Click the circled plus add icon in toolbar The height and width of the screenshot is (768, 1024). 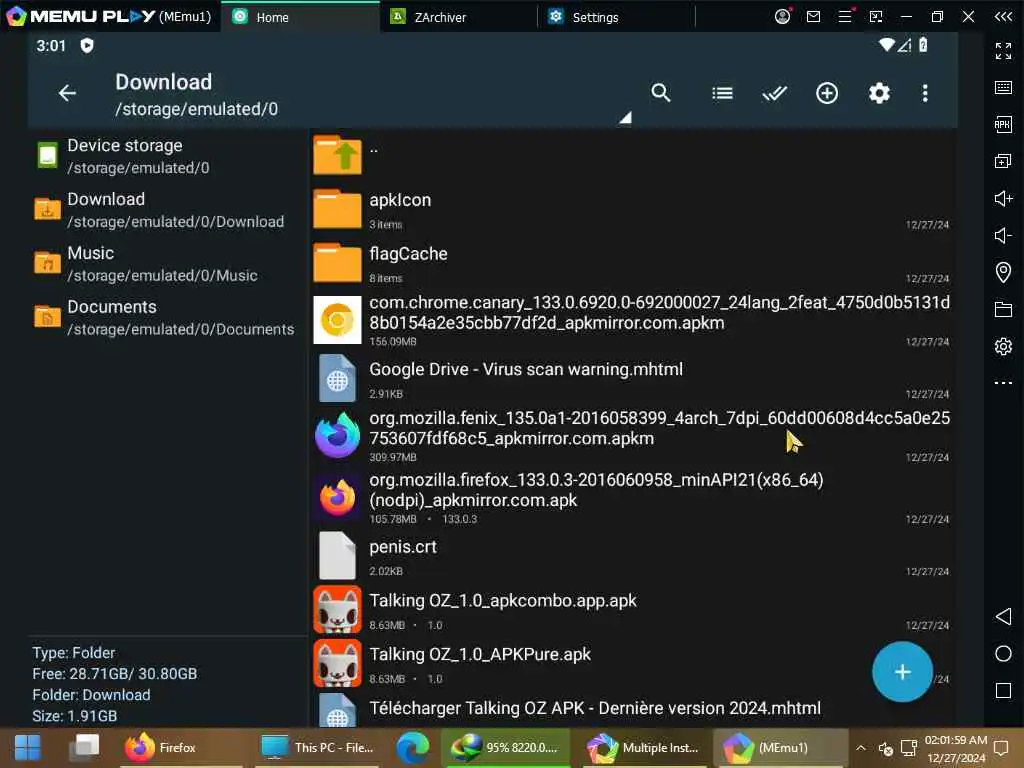pos(827,93)
